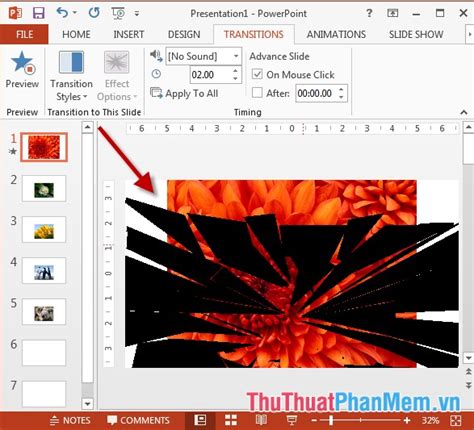Switch to the INSERT tab

(129, 34)
